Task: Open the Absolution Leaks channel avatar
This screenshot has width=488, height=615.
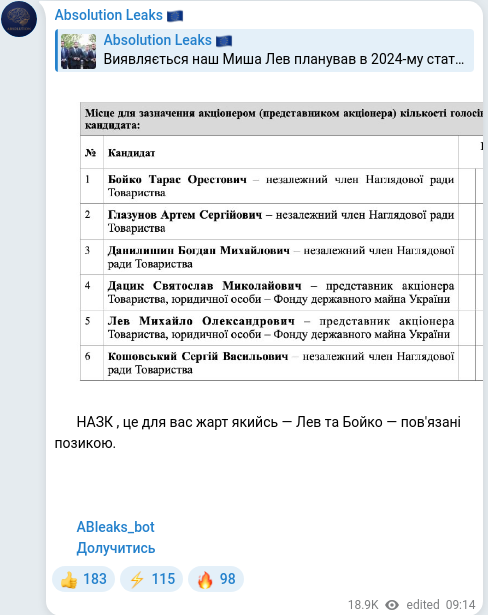Action: click(x=19, y=19)
